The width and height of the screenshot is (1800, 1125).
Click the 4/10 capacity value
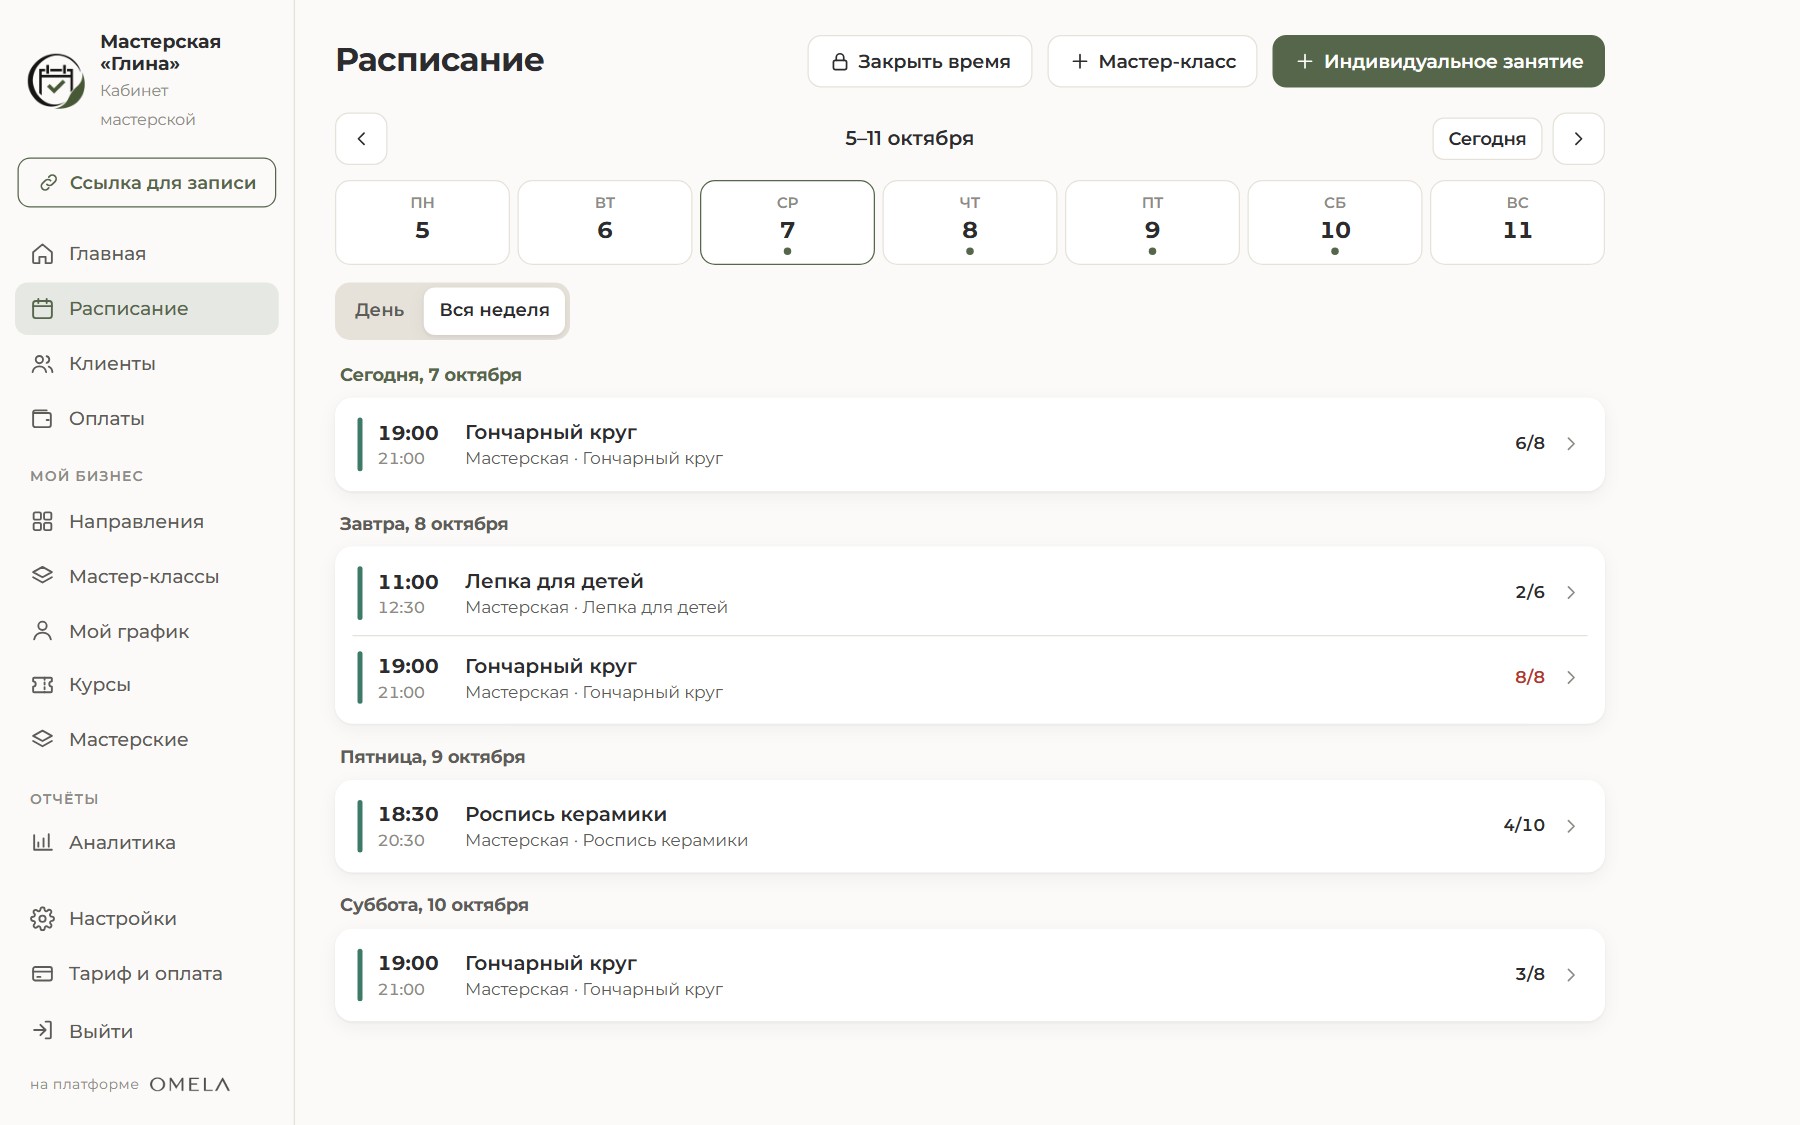1524,826
